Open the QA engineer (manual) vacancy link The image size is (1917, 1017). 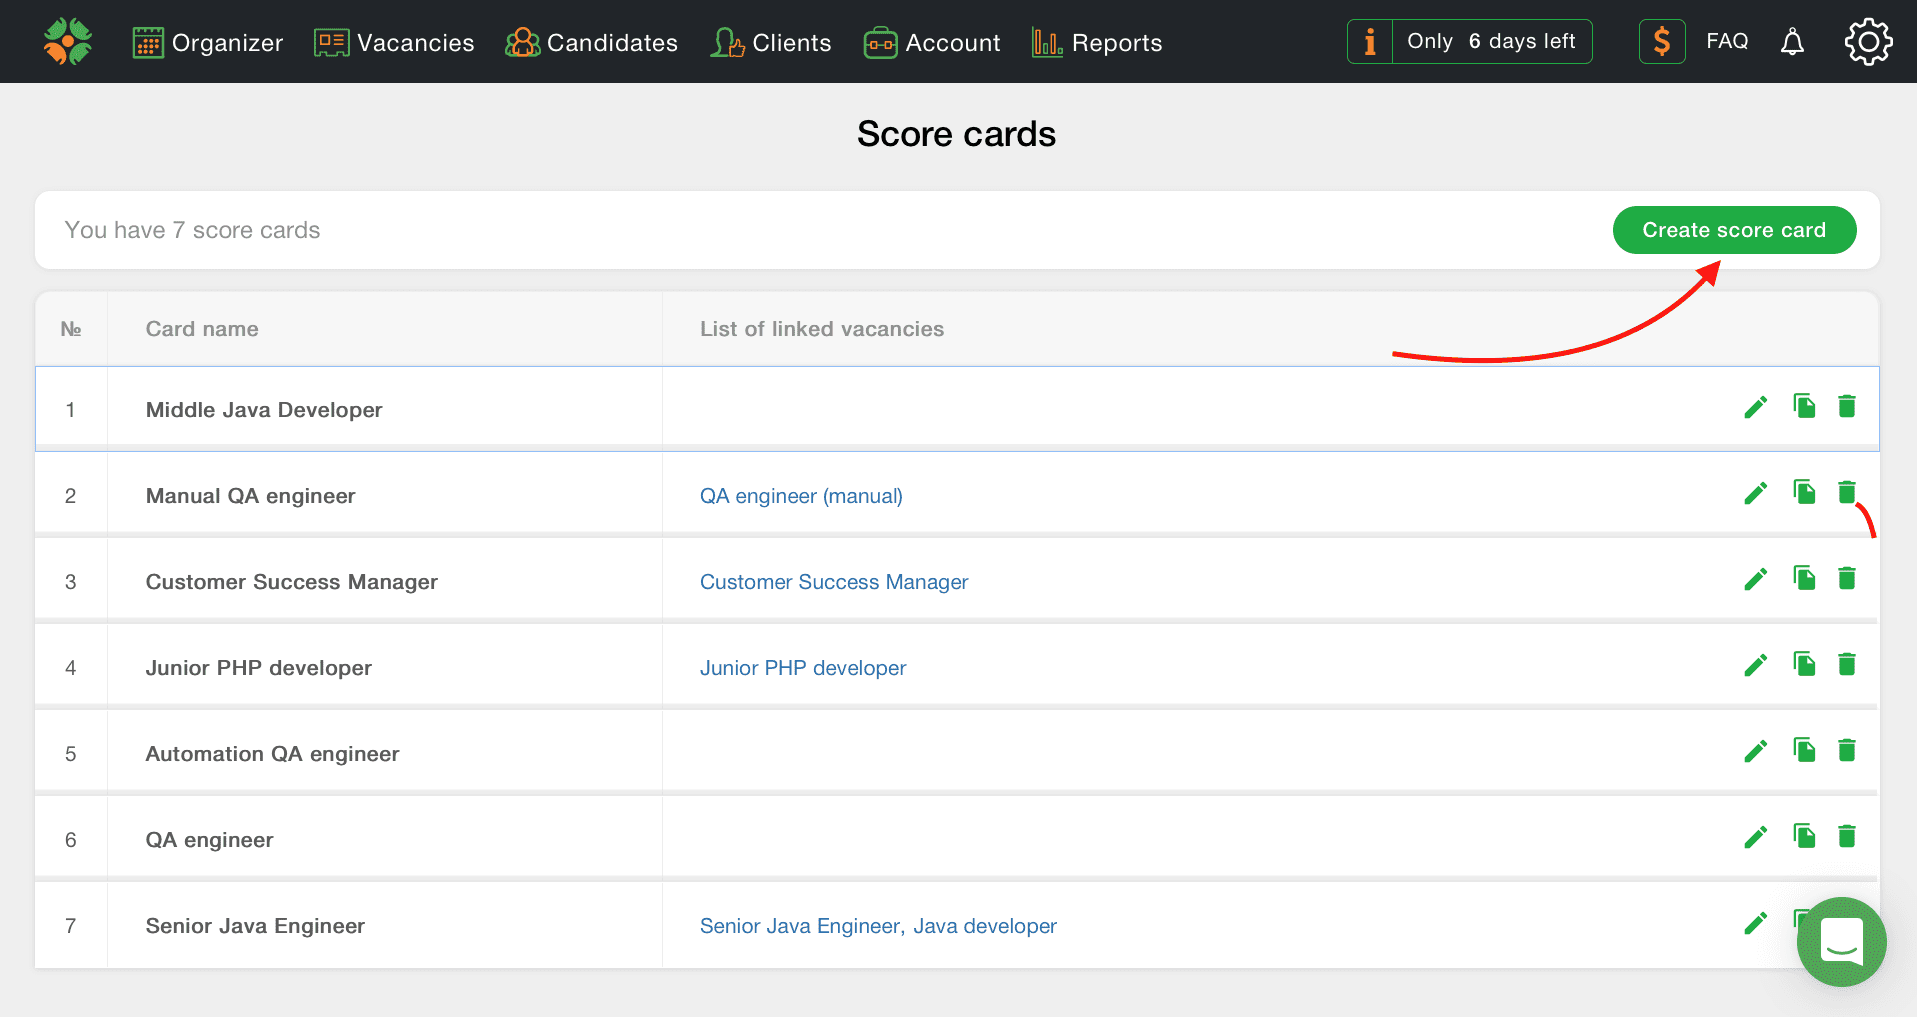(x=801, y=496)
